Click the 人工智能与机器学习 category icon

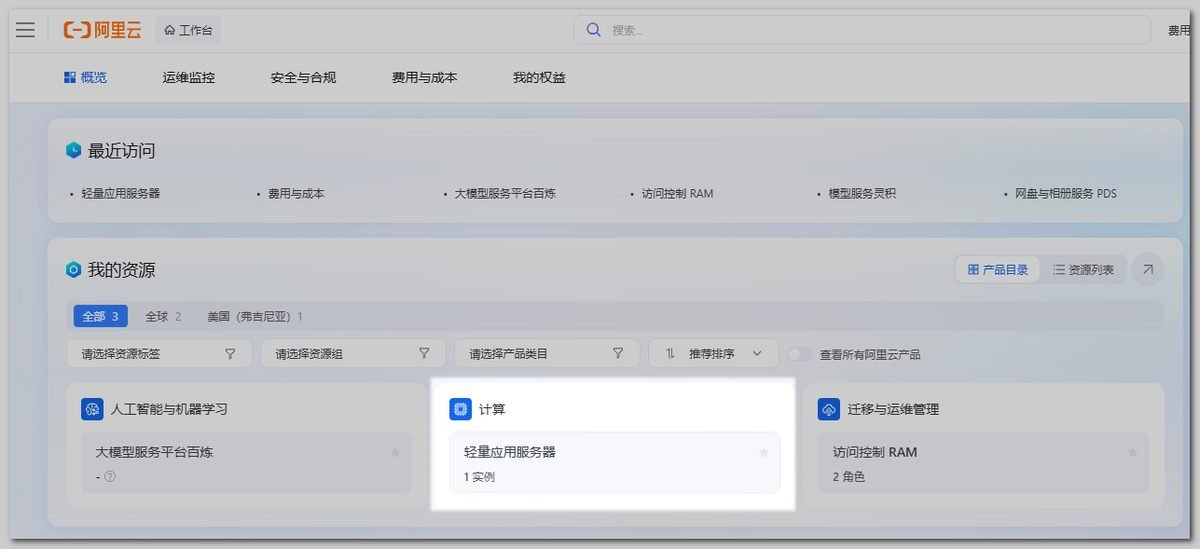tap(93, 409)
